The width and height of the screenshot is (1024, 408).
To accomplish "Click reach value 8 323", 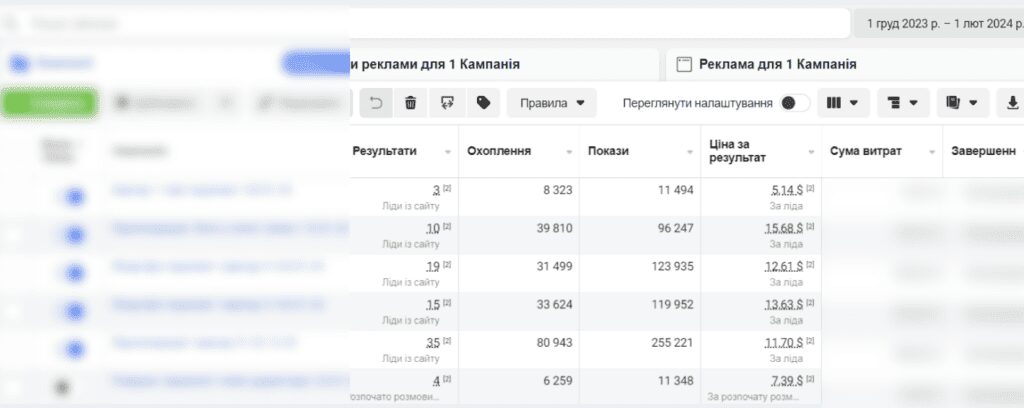I will tap(558, 190).
